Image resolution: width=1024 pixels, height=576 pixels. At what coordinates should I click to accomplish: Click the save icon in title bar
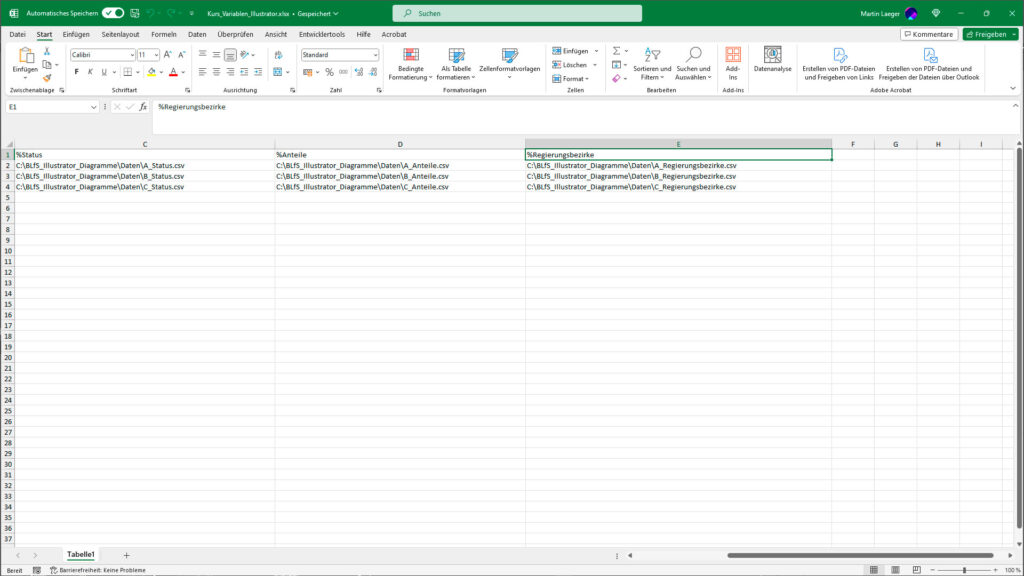[135, 13]
